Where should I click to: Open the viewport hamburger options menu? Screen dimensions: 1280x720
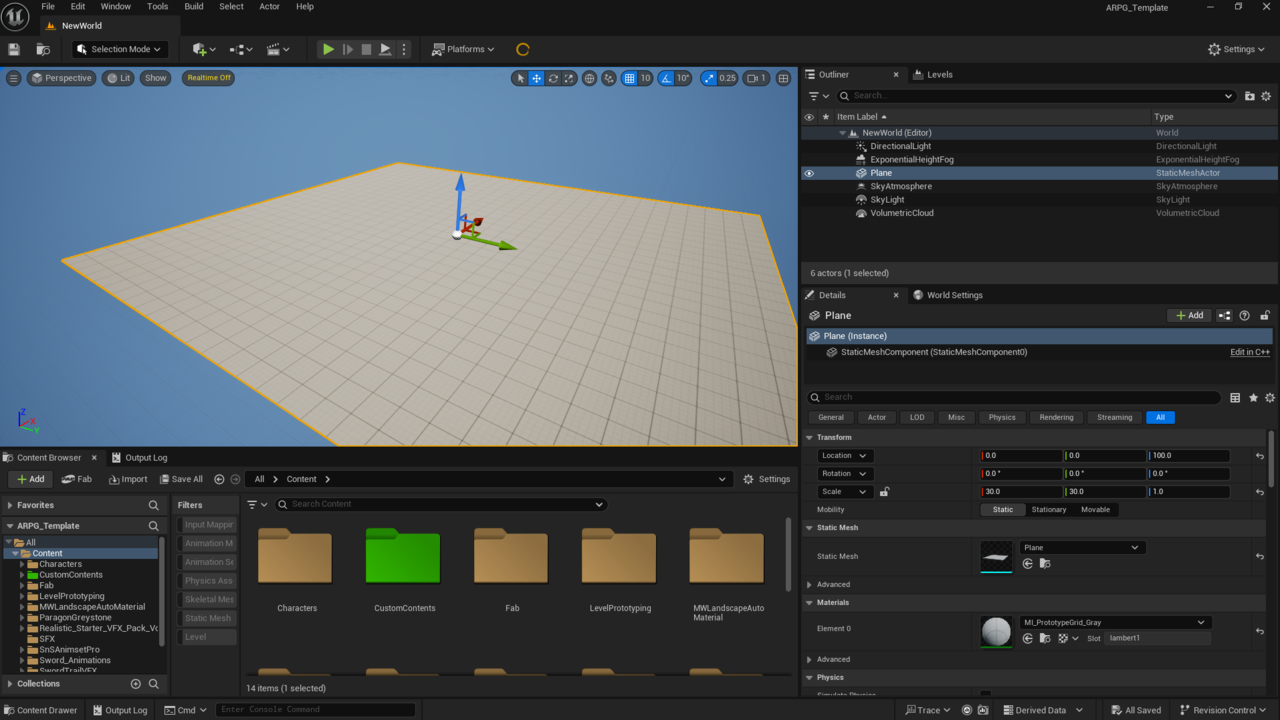14,78
